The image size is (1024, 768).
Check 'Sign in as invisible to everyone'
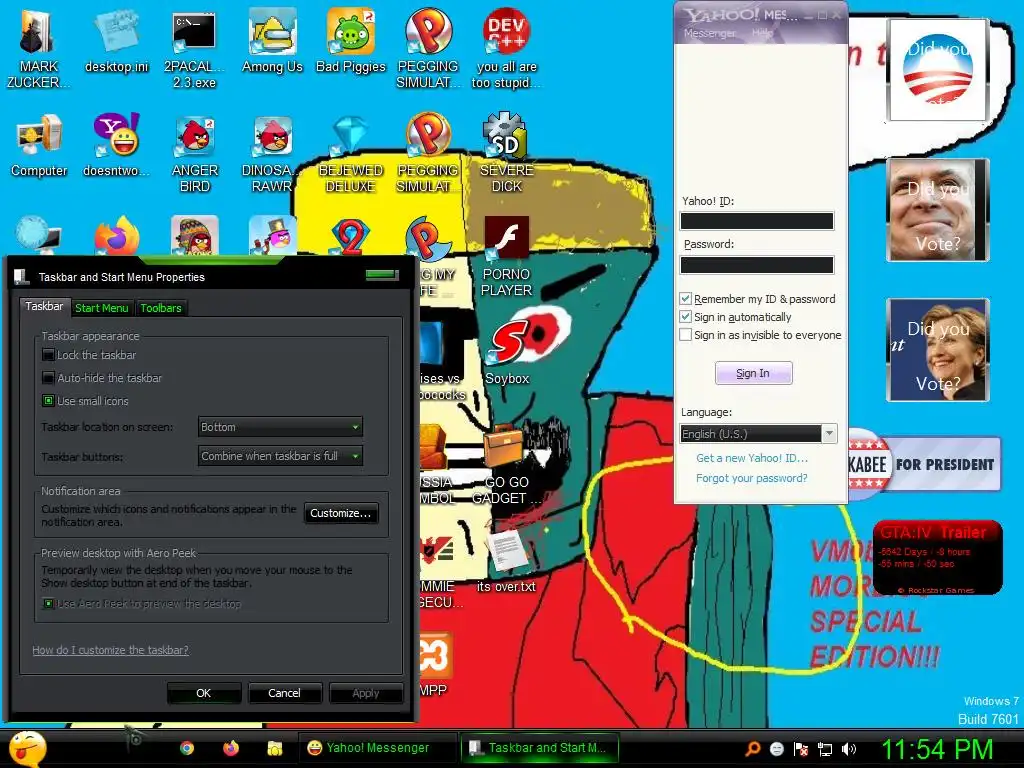(686, 335)
